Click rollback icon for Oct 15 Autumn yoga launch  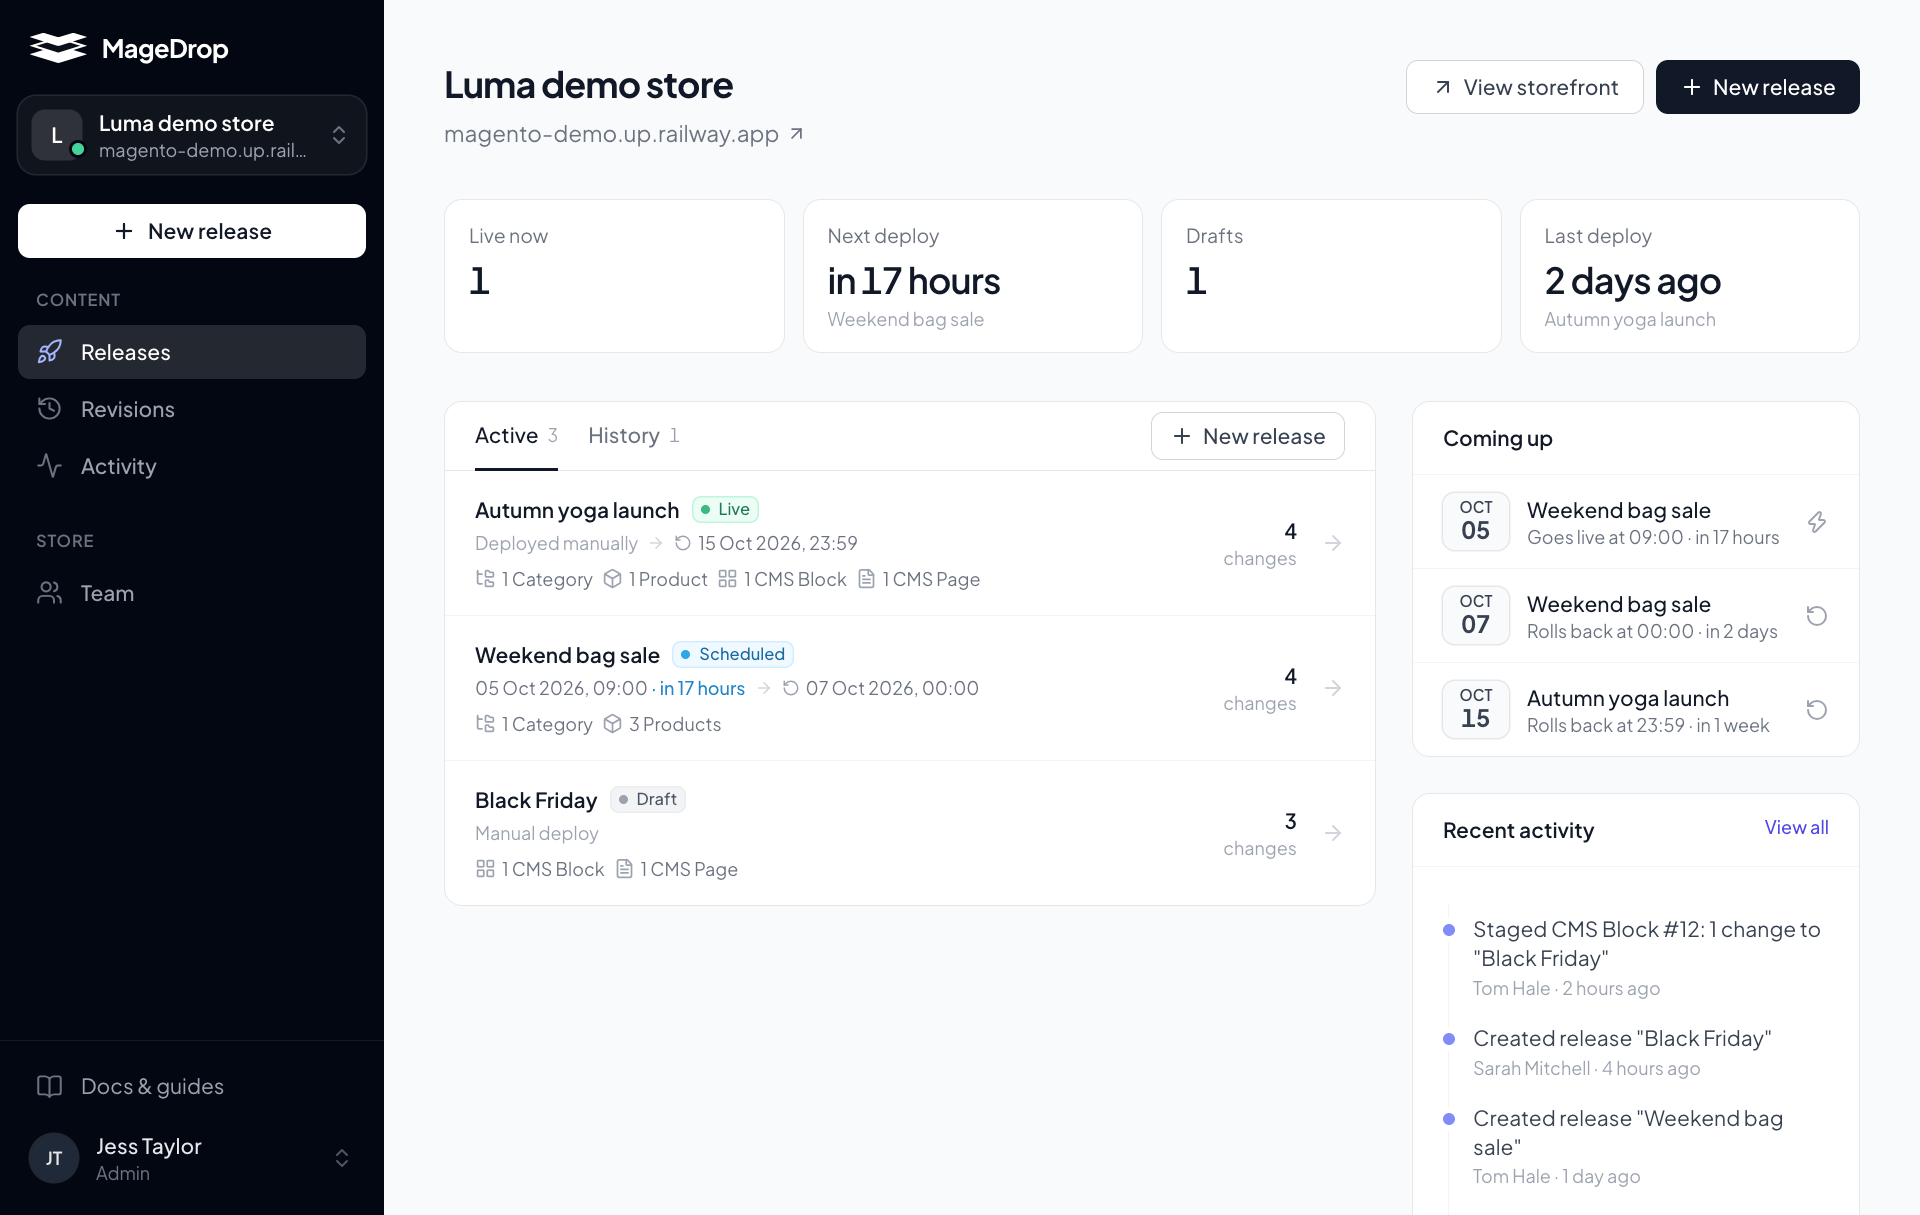coord(1817,710)
